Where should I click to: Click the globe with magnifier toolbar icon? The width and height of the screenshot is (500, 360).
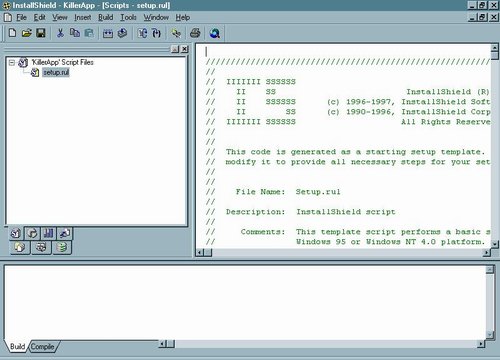click(x=215, y=33)
